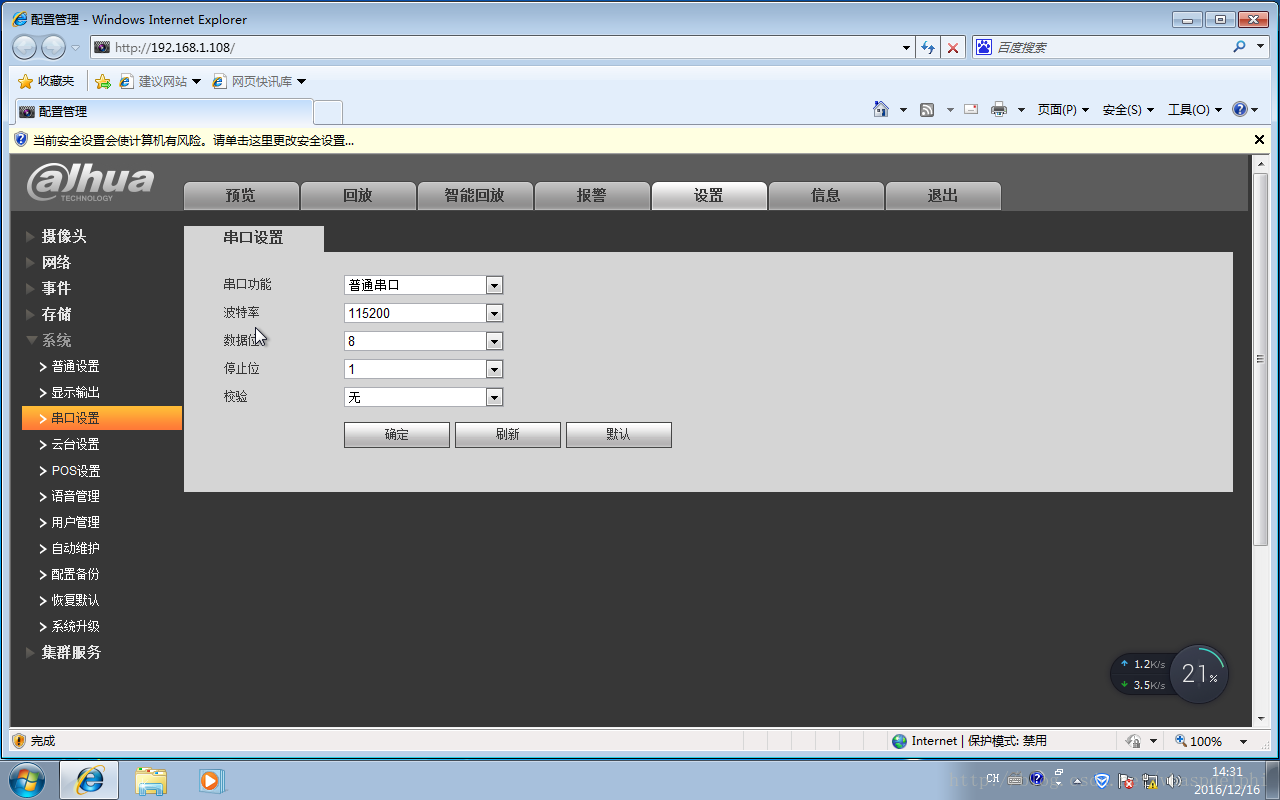The image size is (1280, 800).
Task: Open POS设置 in sidebar
Action: tap(76, 470)
